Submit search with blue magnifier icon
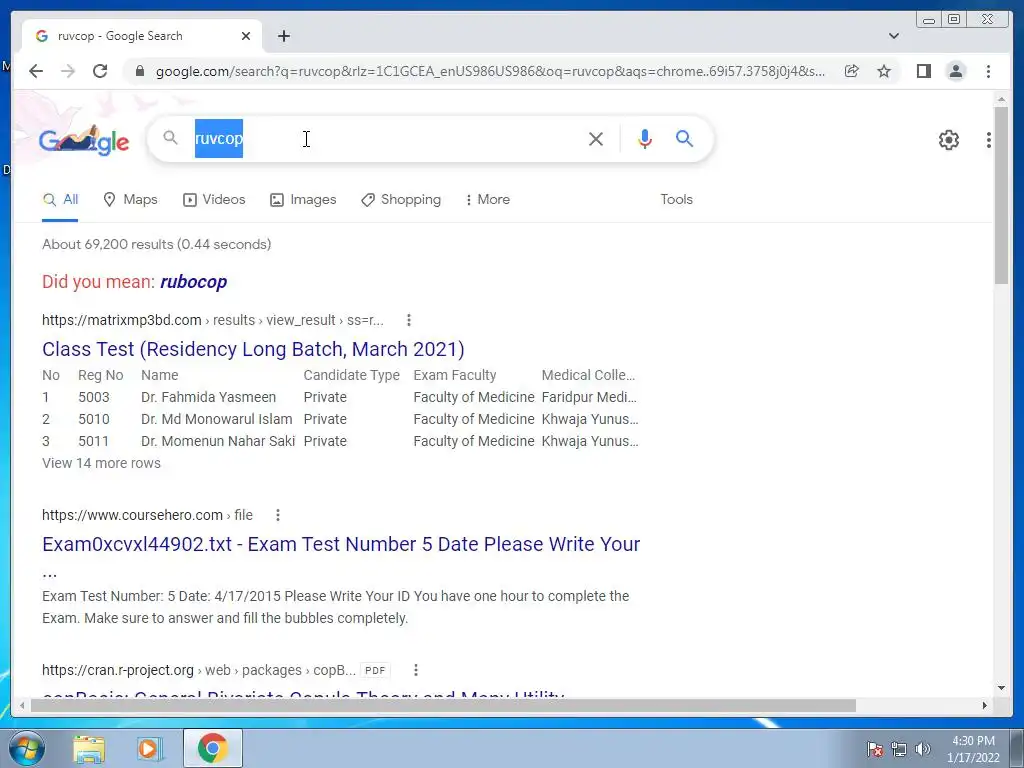 [x=684, y=138]
